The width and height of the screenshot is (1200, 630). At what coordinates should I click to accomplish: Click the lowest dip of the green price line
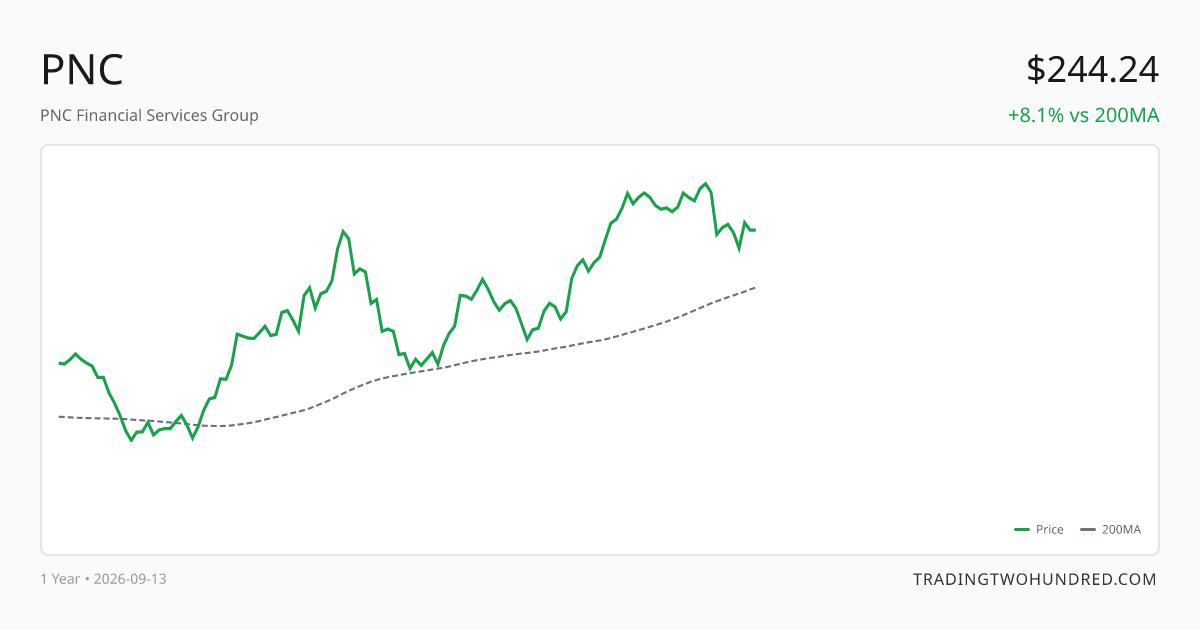click(x=131, y=440)
